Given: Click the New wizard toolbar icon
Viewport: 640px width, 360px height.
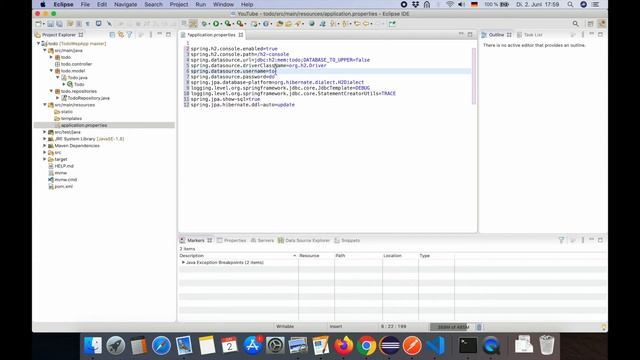Looking at the screenshot, I should (x=38, y=24).
